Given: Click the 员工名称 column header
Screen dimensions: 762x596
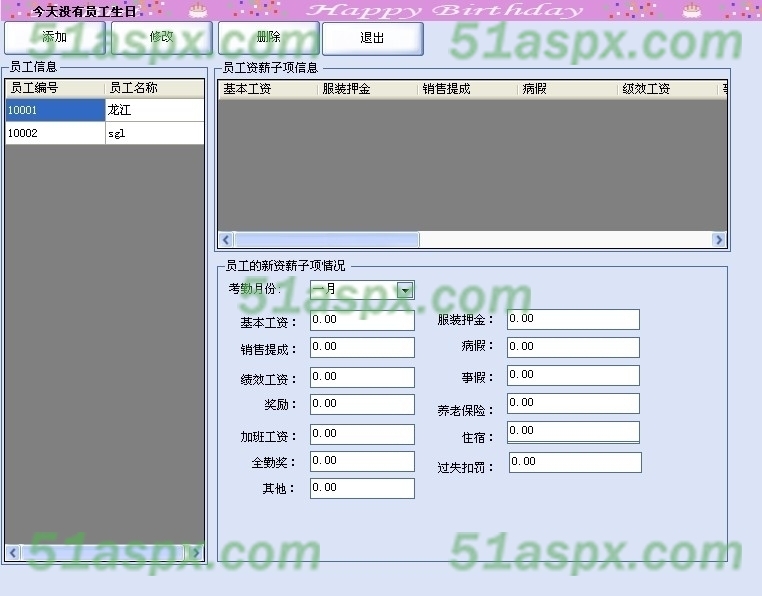Looking at the screenshot, I should [155, 88].
